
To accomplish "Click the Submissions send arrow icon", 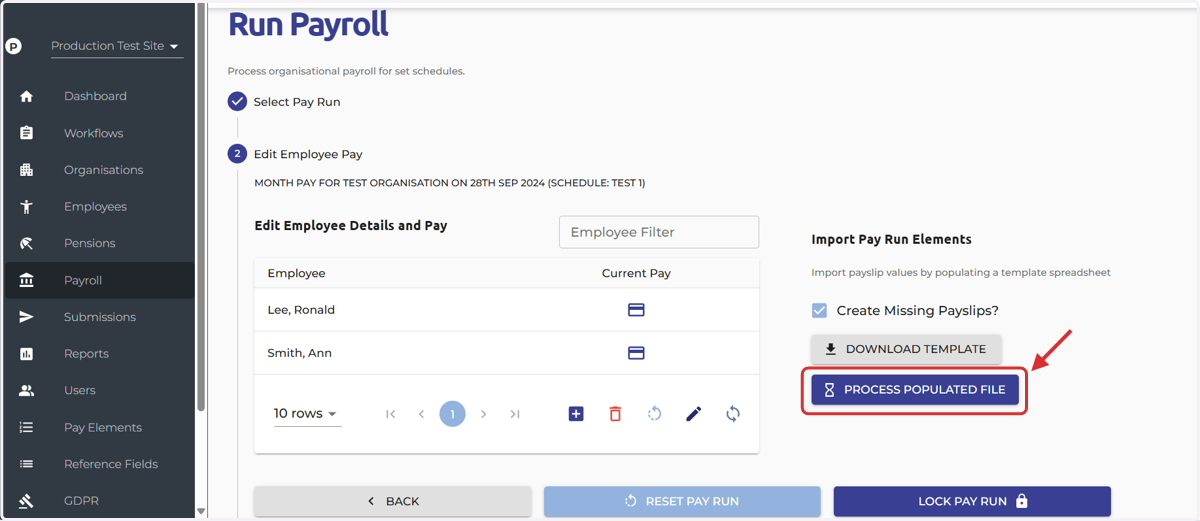I will pyautogui.click(x=26, y=317).
